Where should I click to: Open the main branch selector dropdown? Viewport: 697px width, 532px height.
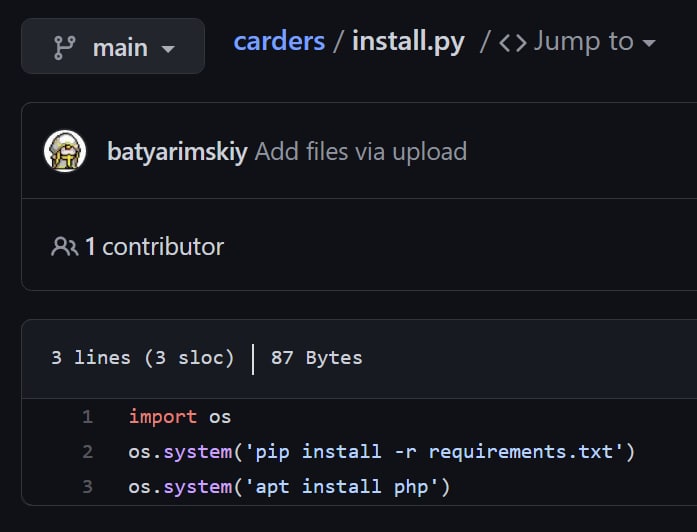113,46
